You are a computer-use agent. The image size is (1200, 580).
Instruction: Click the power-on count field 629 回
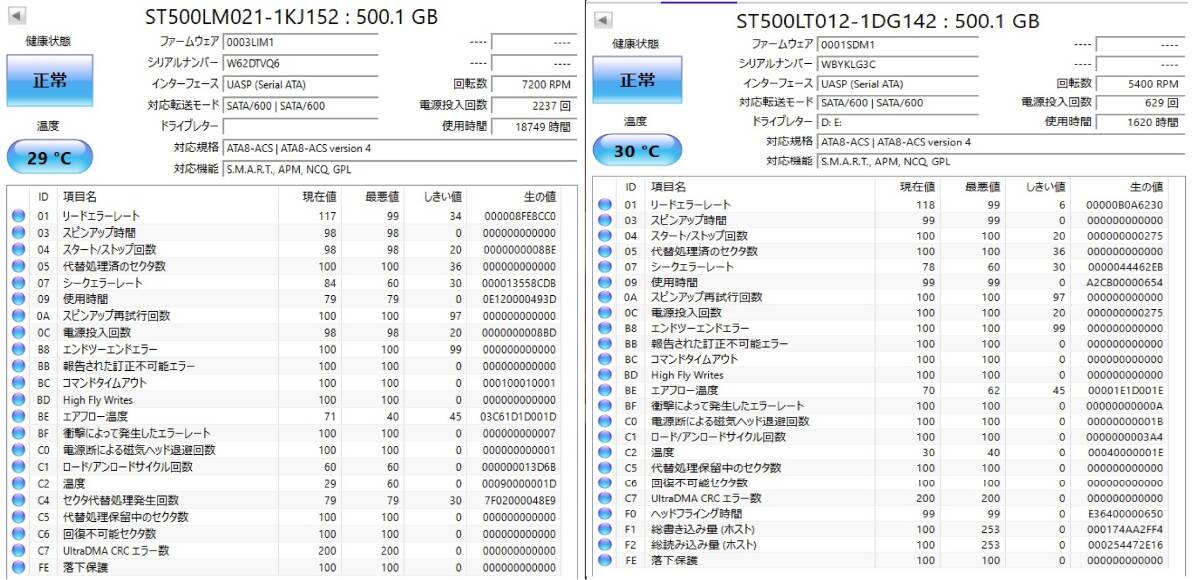click(1140, 102)
